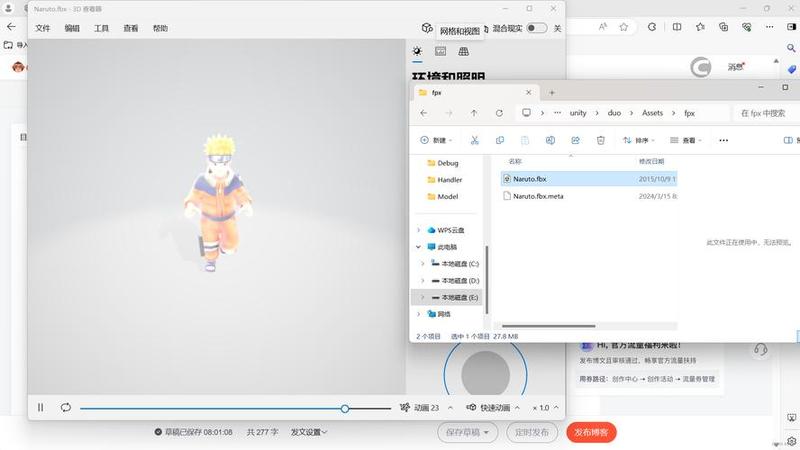Go up one folder in File Explorer

click(474, 113)
